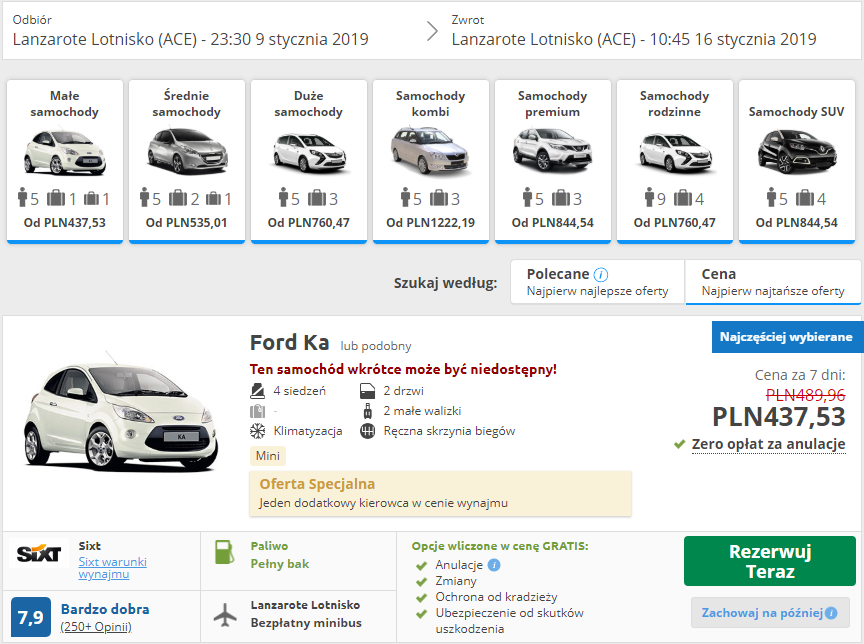The image size is (864, 644).
Task: Select the Duże samochody category card
Action: coord(309,161)
